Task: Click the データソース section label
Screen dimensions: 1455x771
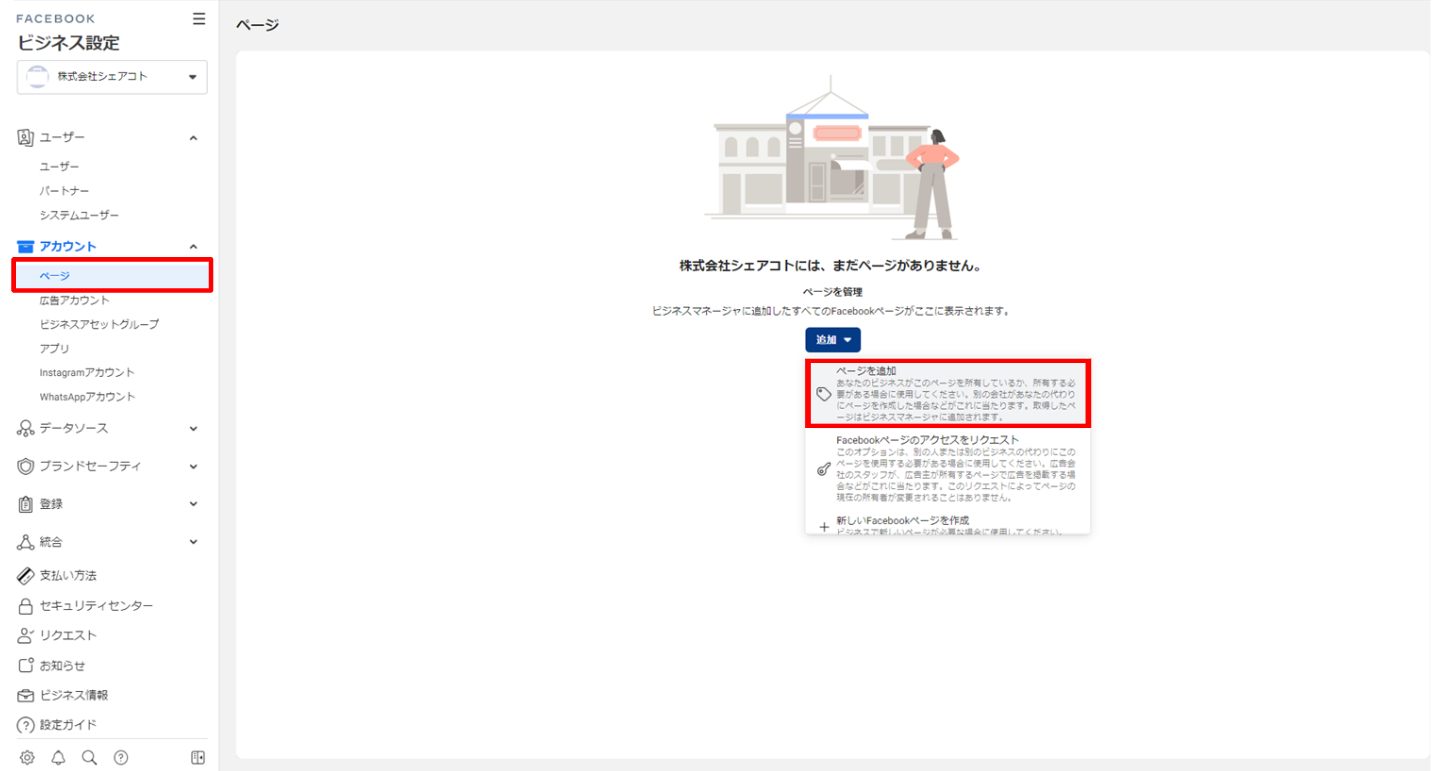Action: point(74,428)
